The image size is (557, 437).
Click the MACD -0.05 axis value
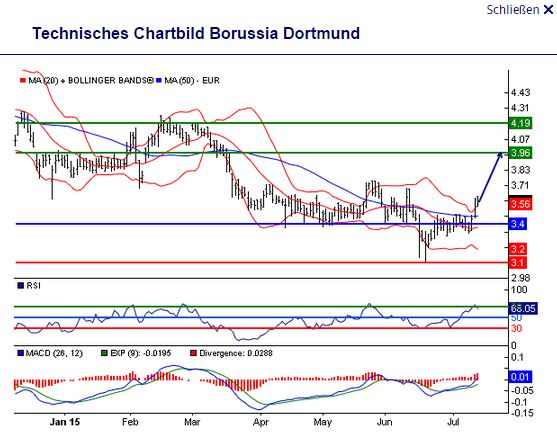click(522, 390)
